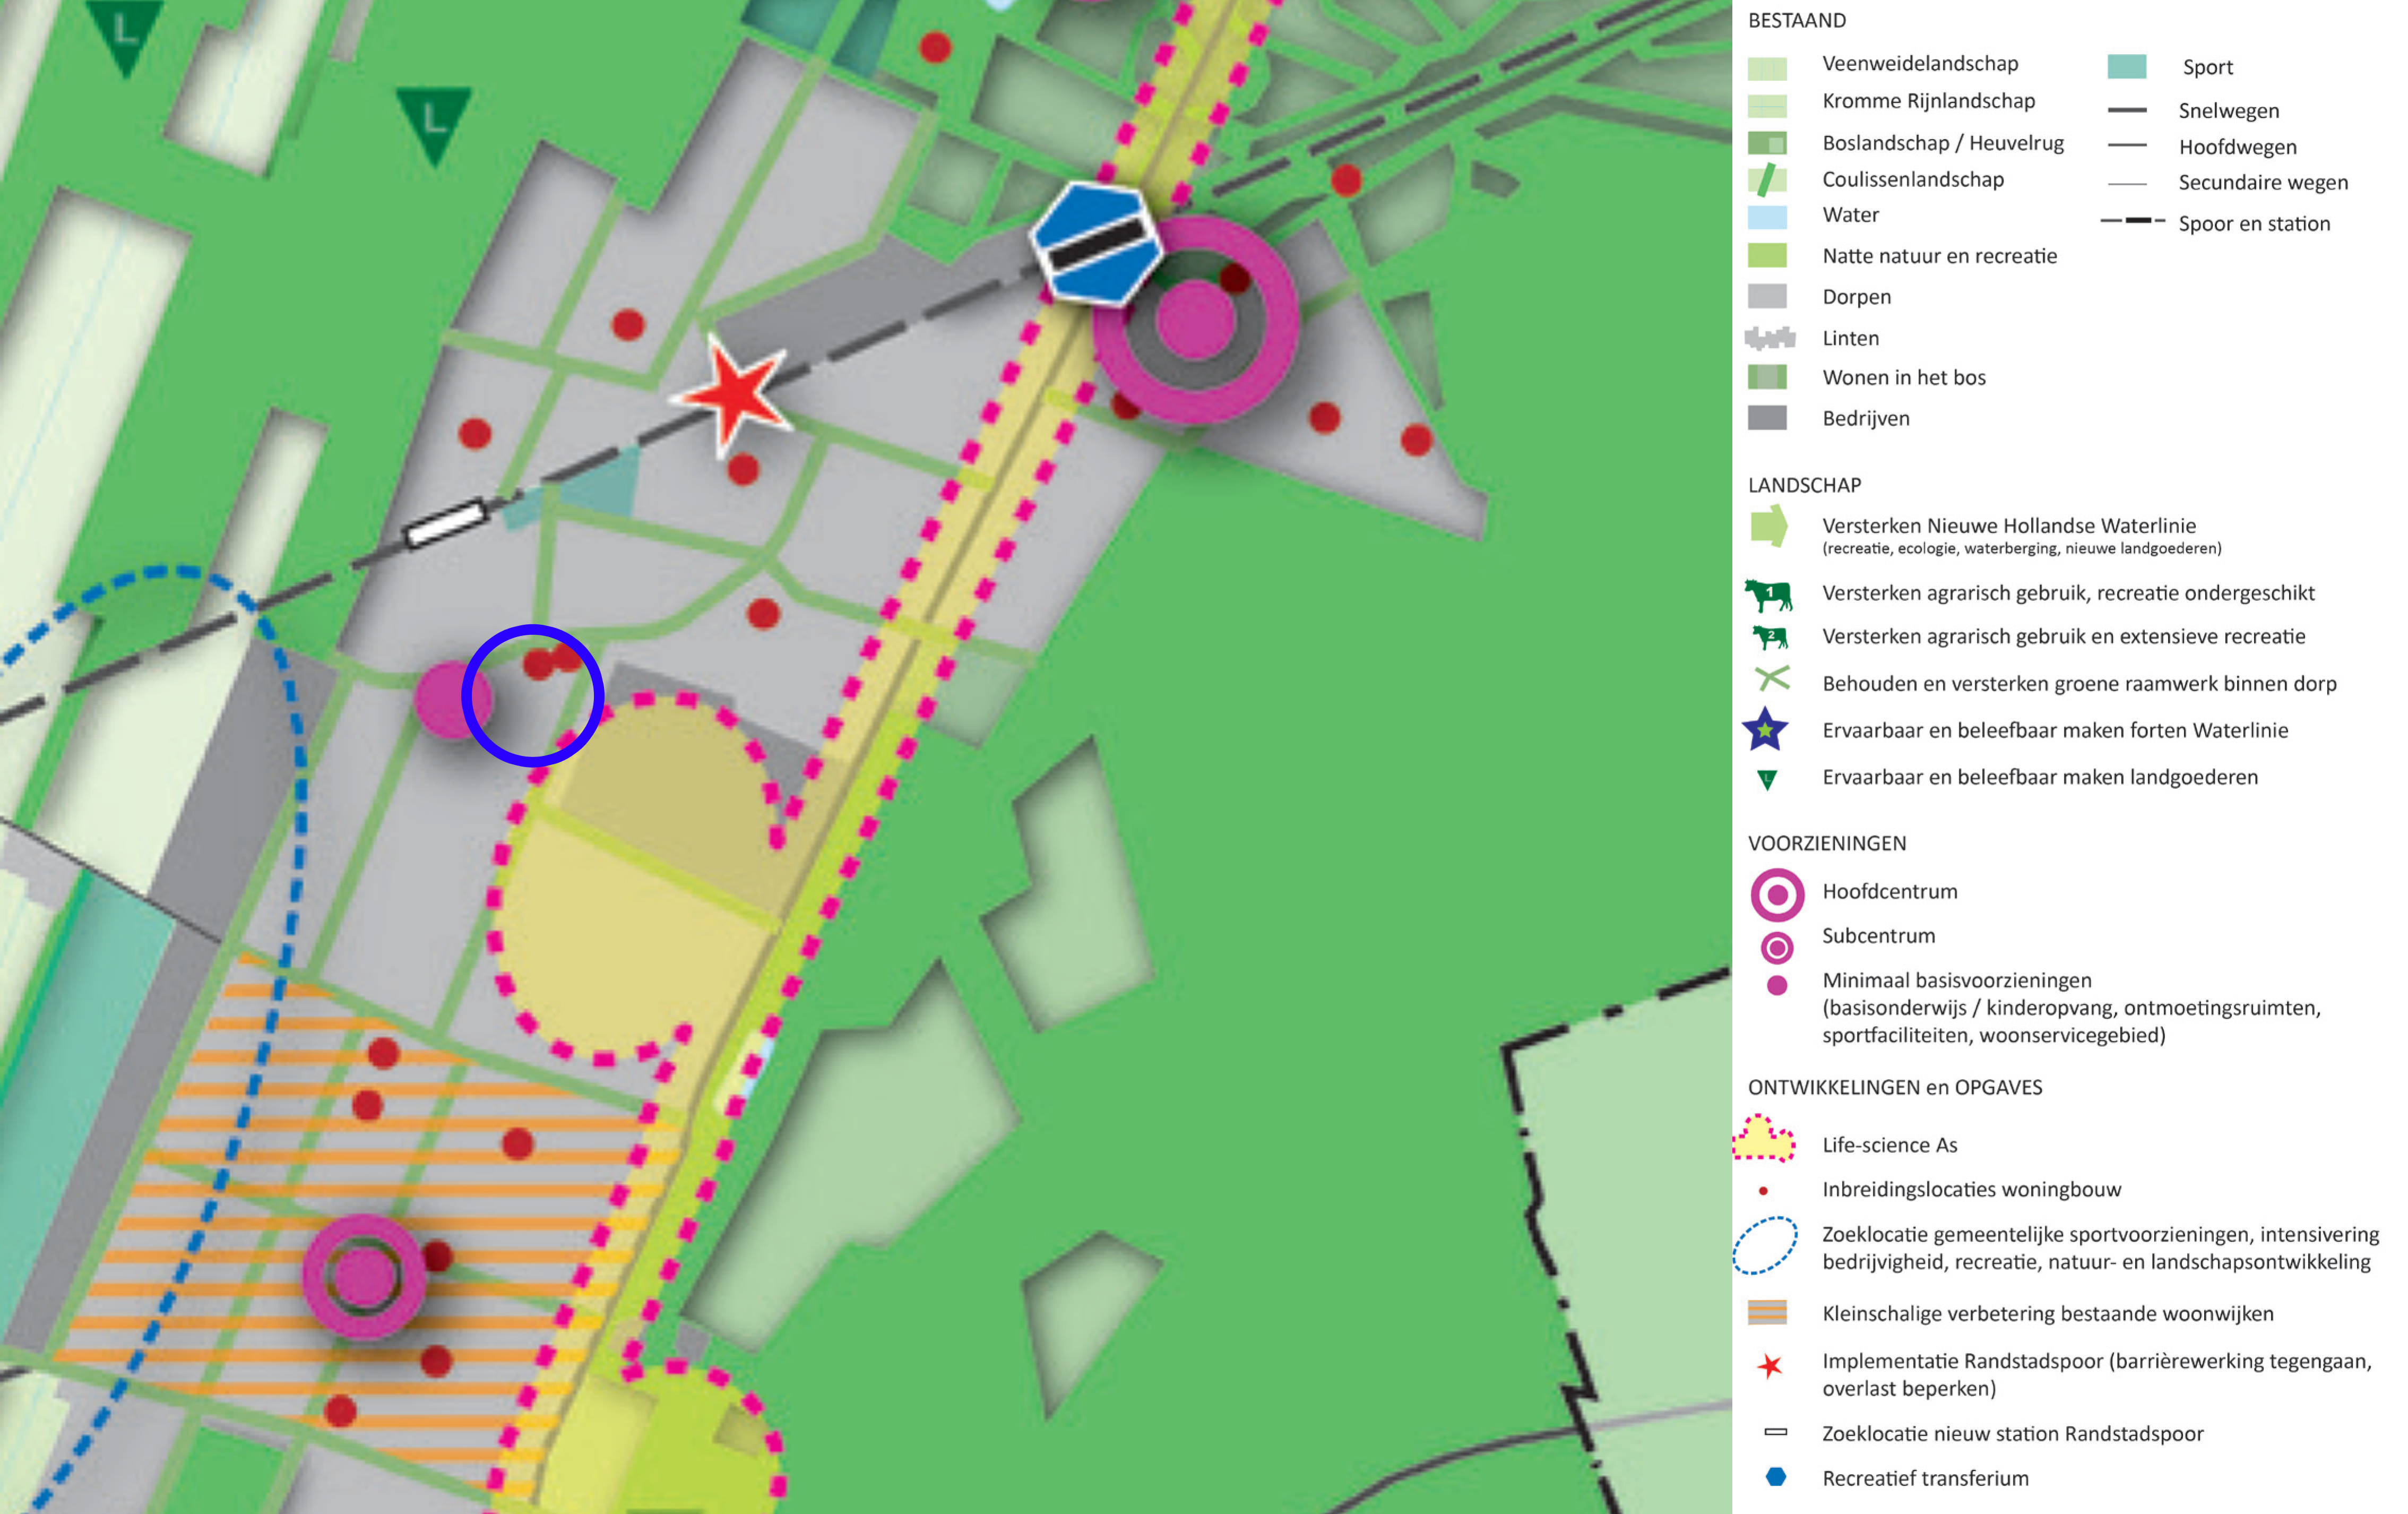Screen dimensions: 2408x1514
Task: Click the 'Recreatief transferium' label
Action: click(1925, 1478)
